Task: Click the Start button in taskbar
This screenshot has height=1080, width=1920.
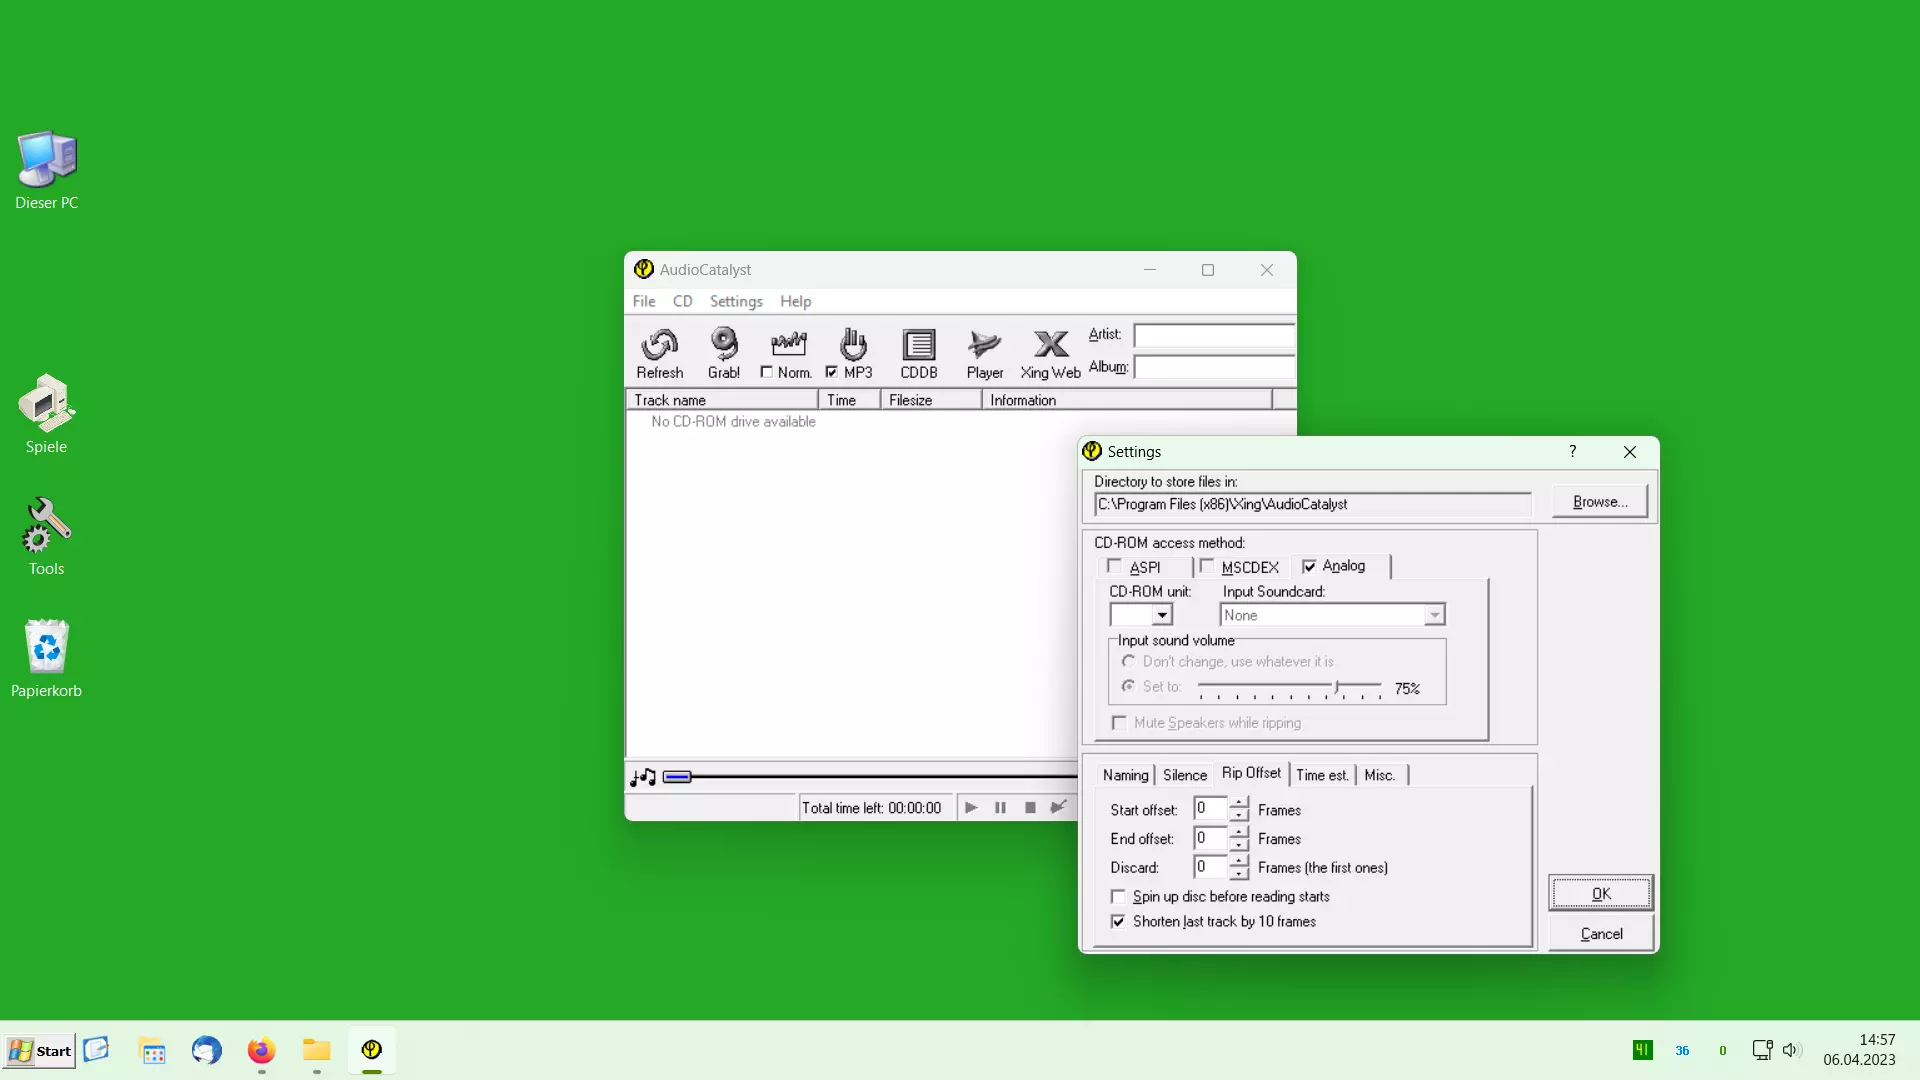Action: pyautogui.click(x=40, y=1050)
